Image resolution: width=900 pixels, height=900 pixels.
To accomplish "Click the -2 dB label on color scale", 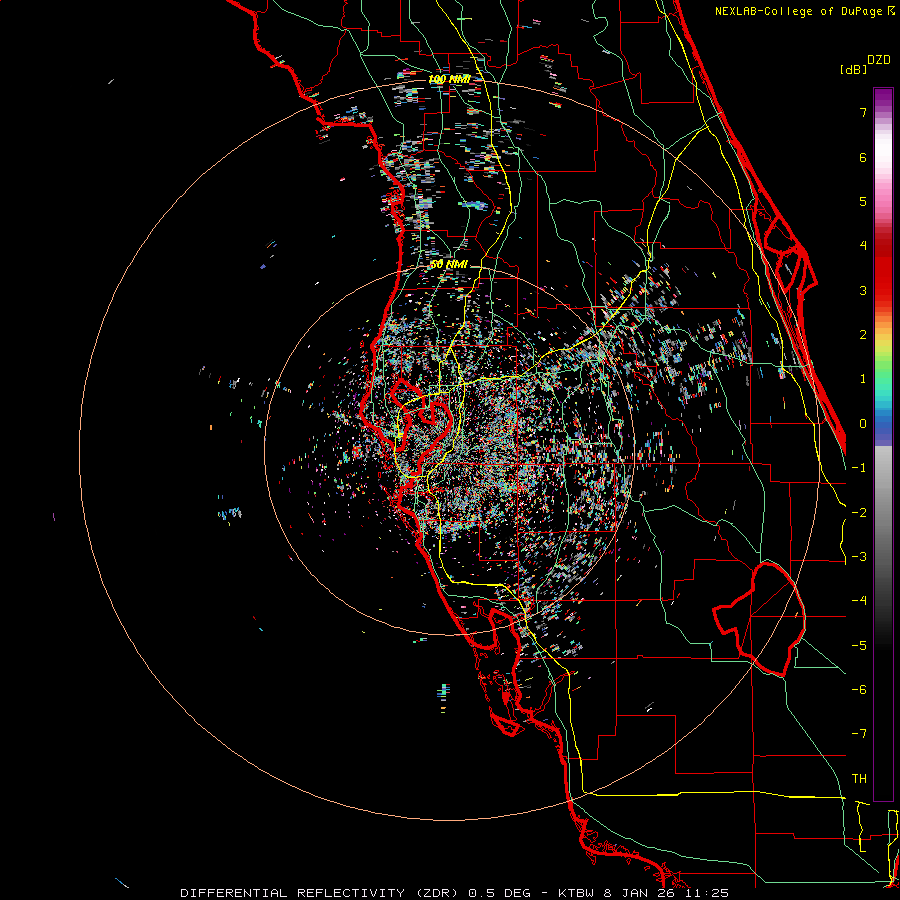I will [859, 512].
